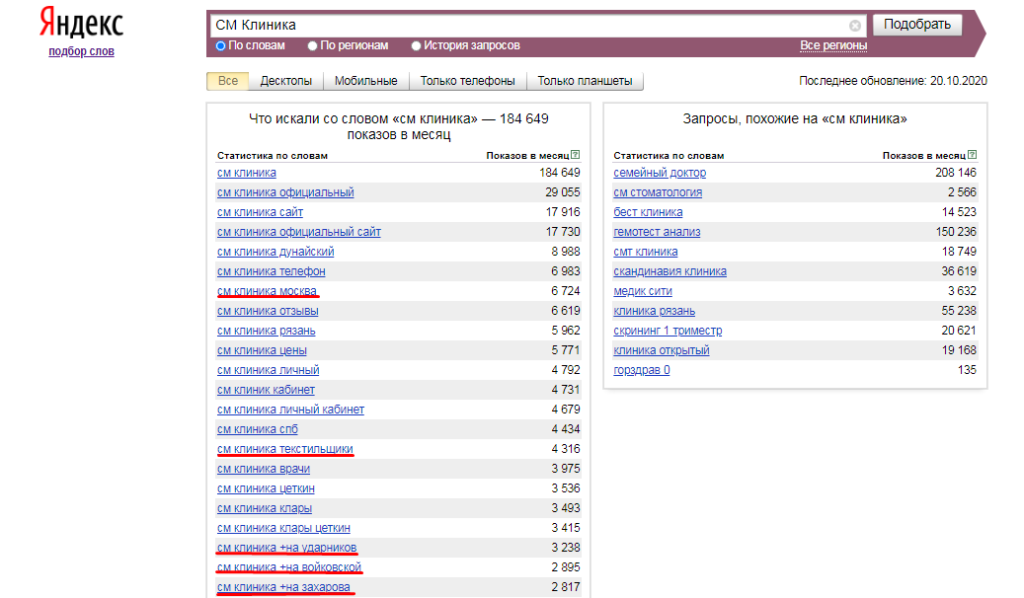Open клиника открытый similar query
Screen dimensions: 1024x598
[x=662, y=350]
